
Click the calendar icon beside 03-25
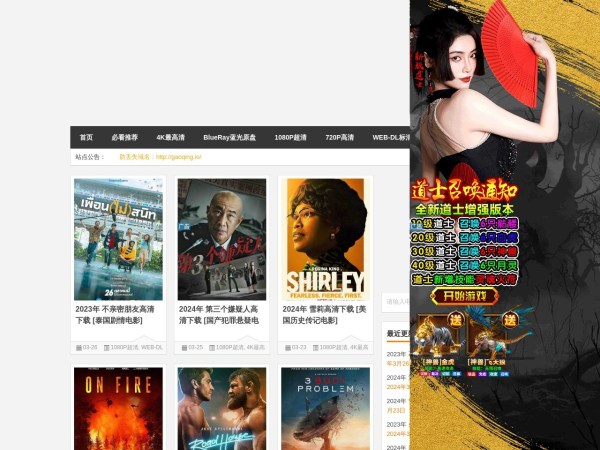coord(184,348)
